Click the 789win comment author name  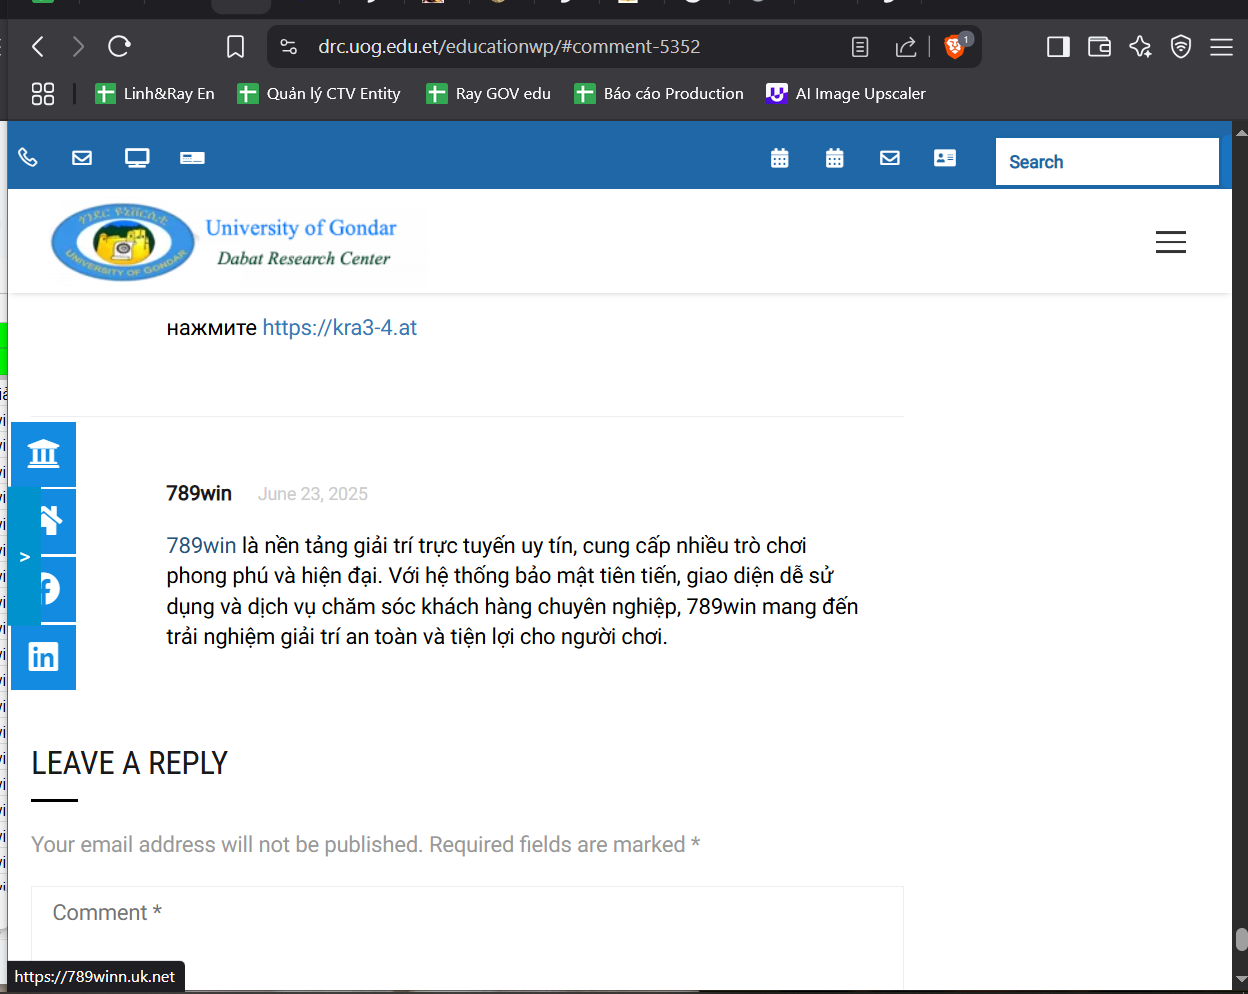(x=199, y=493)
